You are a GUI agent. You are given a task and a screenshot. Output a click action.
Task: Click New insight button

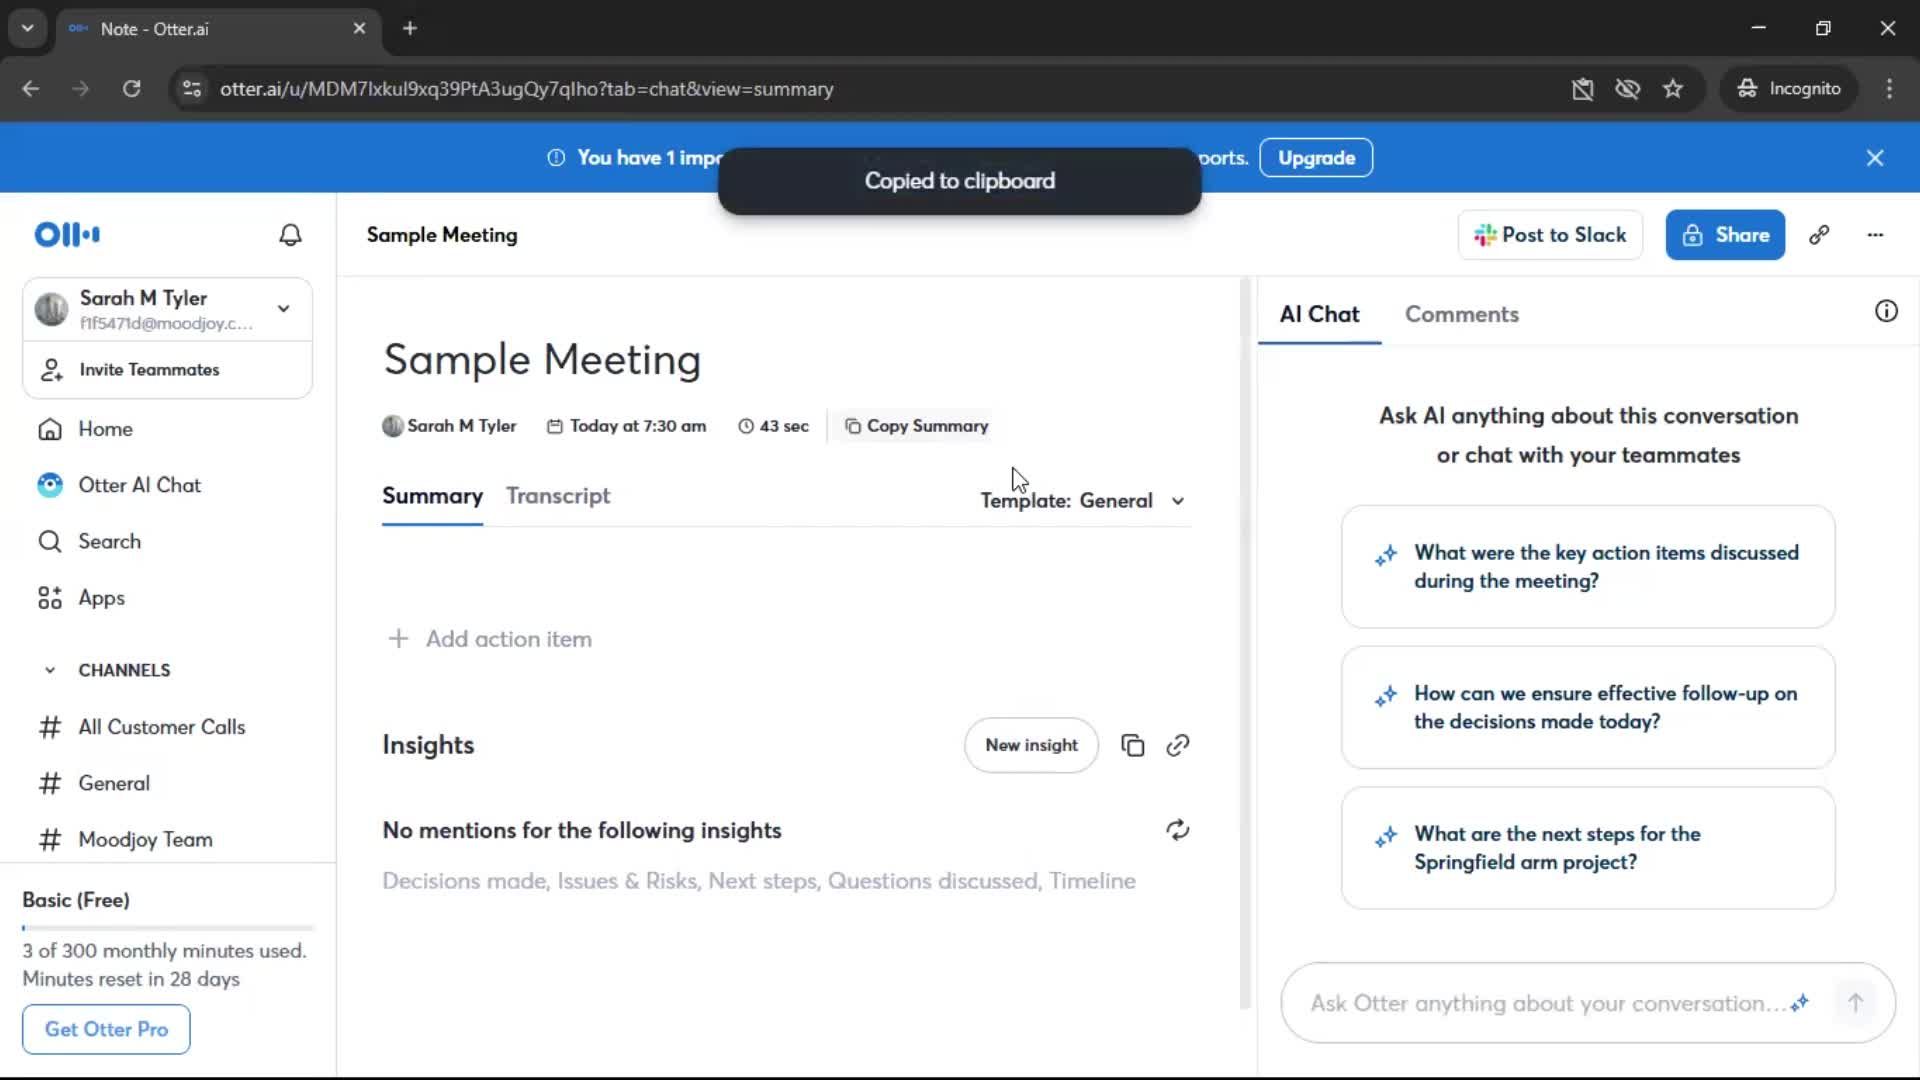[x=1031, y=745]
